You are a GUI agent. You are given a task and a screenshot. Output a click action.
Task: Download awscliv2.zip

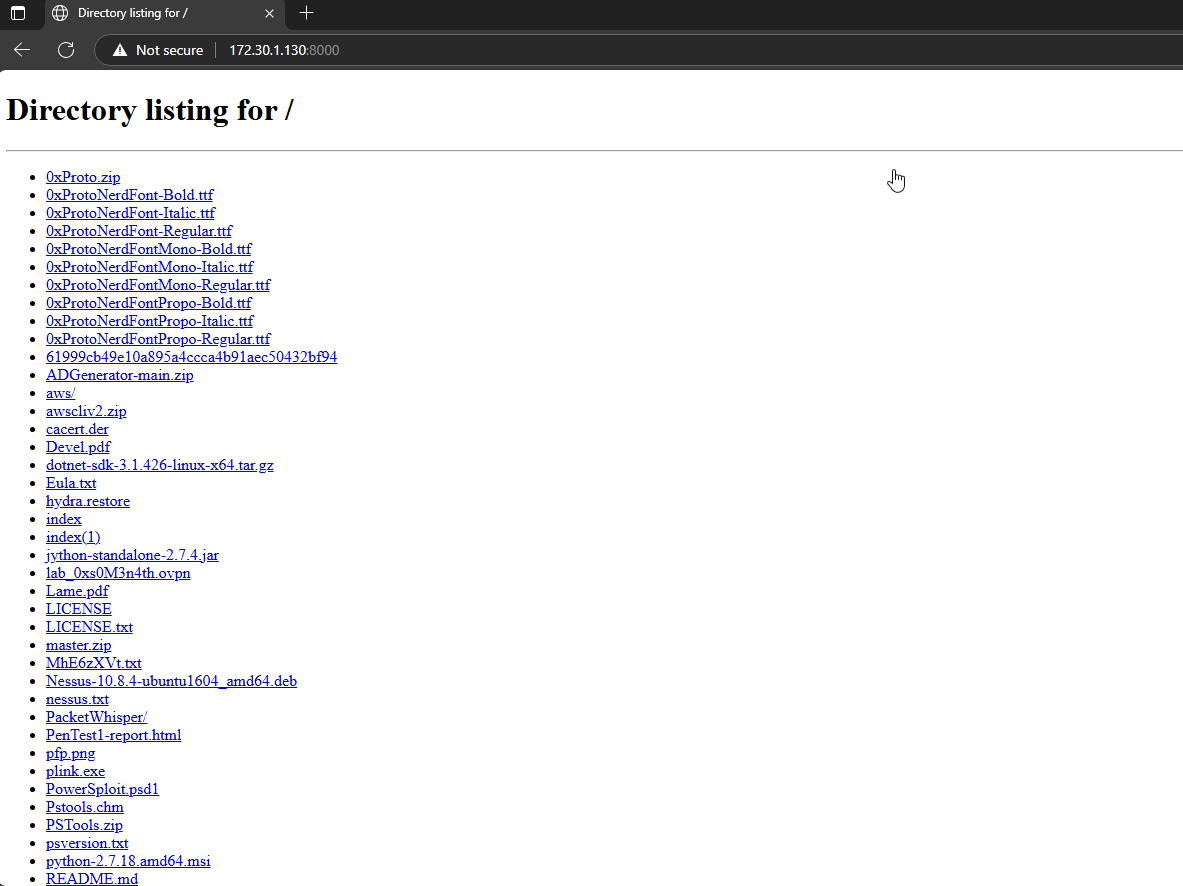coord(86,411)
